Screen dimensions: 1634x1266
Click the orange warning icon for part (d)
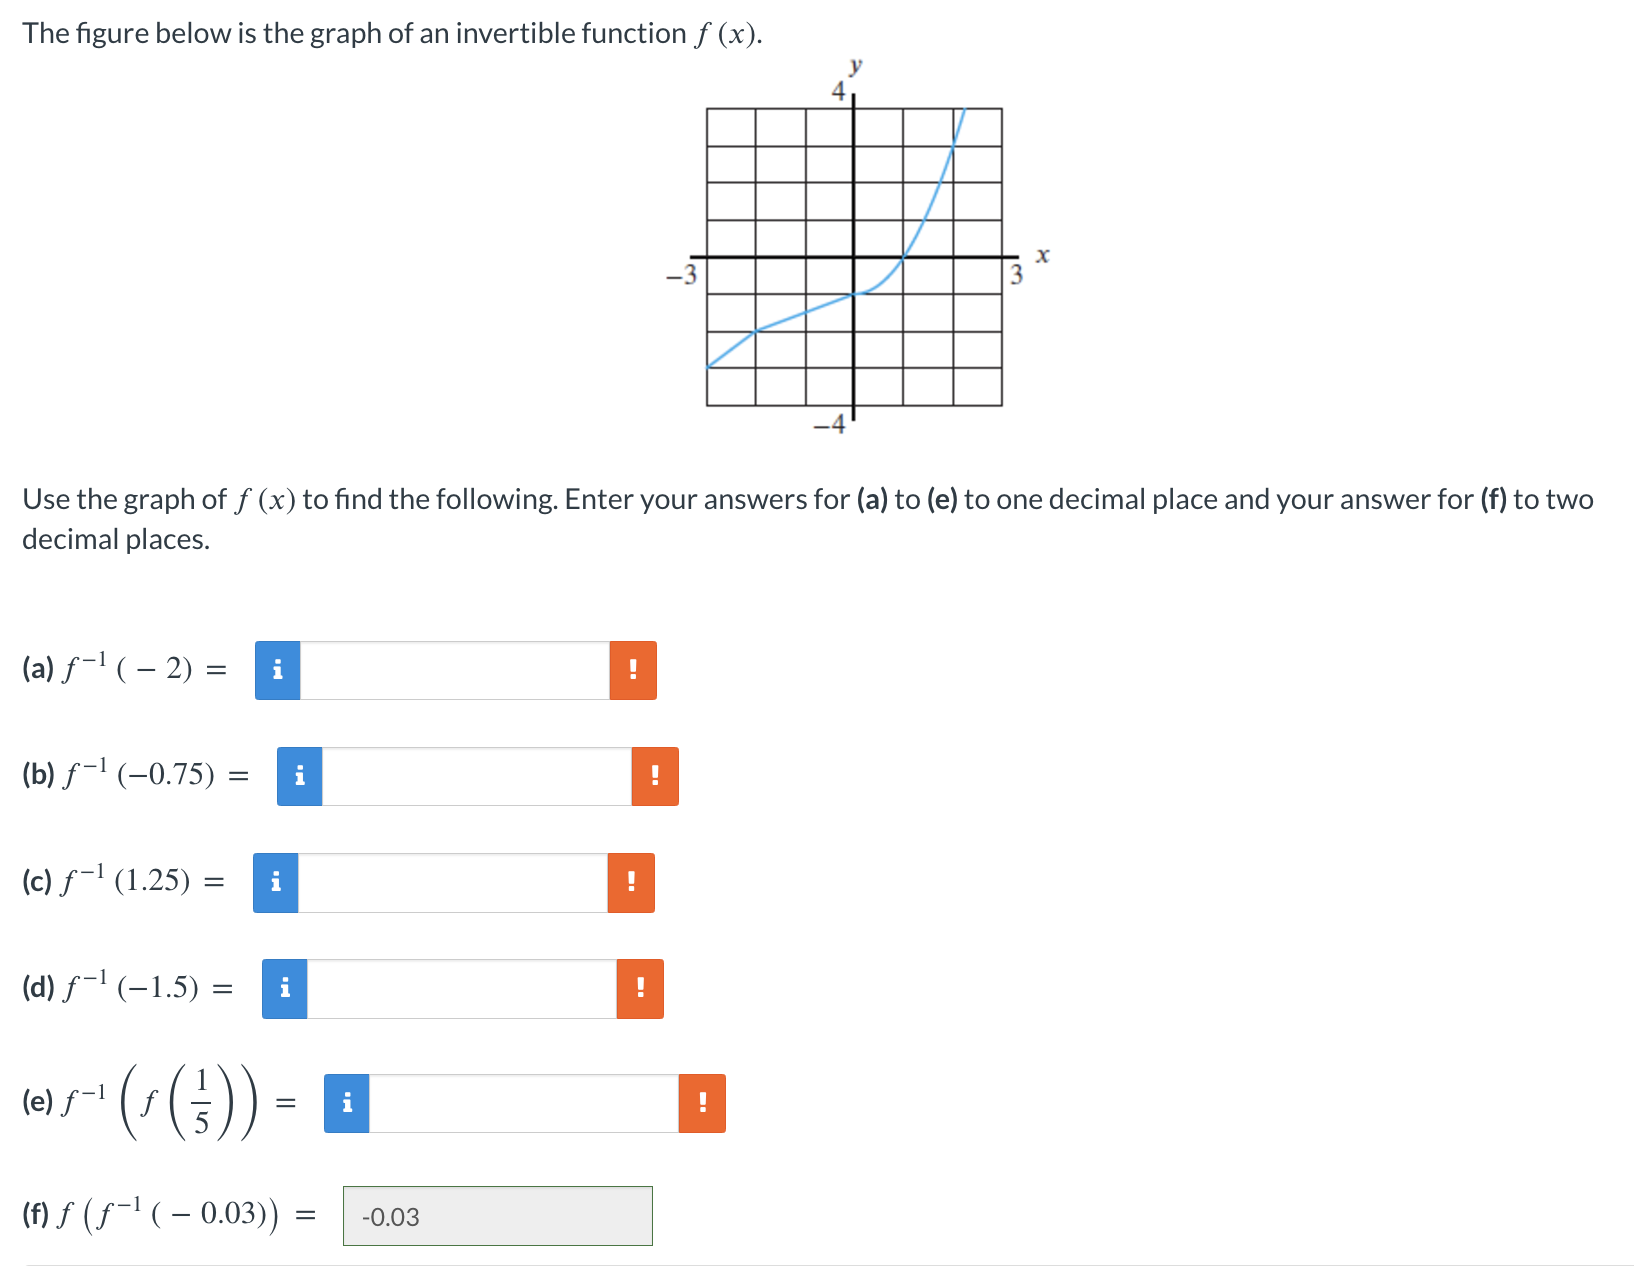(x=639, y=989)
